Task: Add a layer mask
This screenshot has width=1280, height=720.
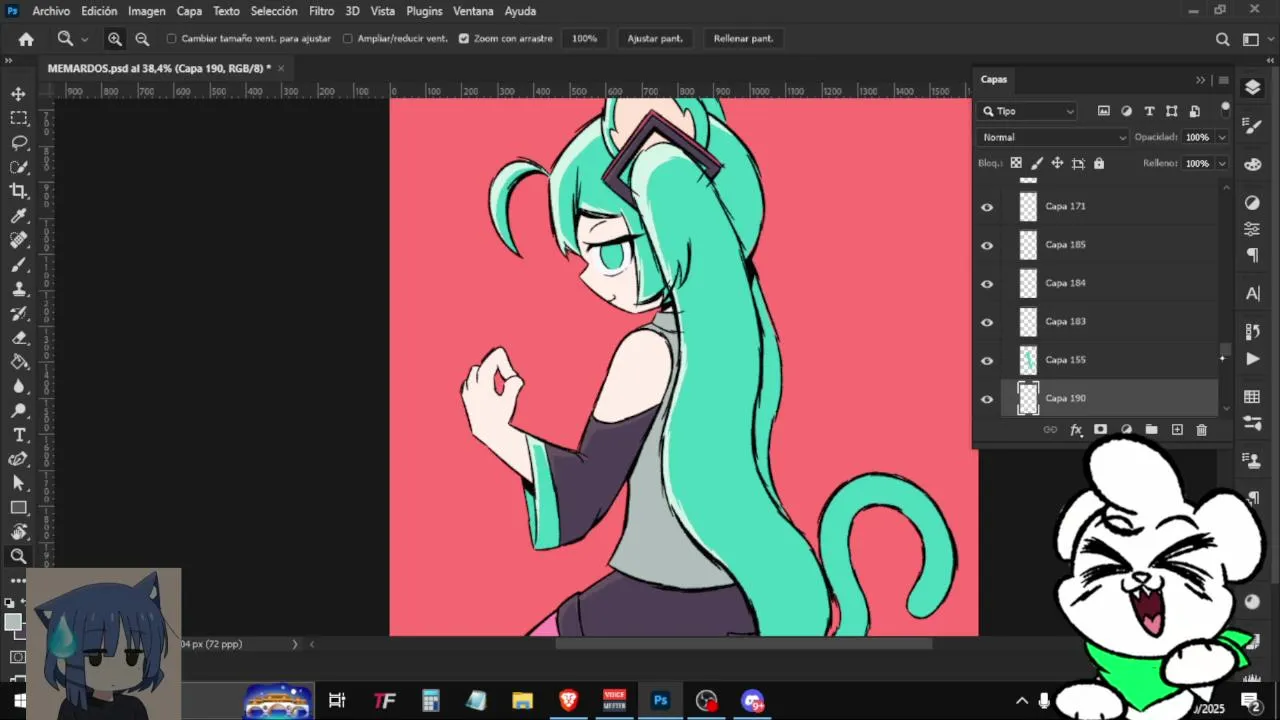Action: click(1100, 430)
